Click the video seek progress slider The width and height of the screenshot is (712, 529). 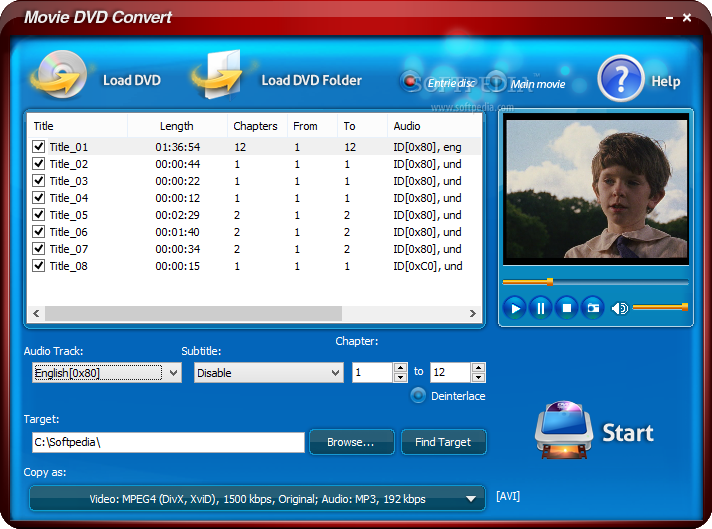[x=595, y=282]
